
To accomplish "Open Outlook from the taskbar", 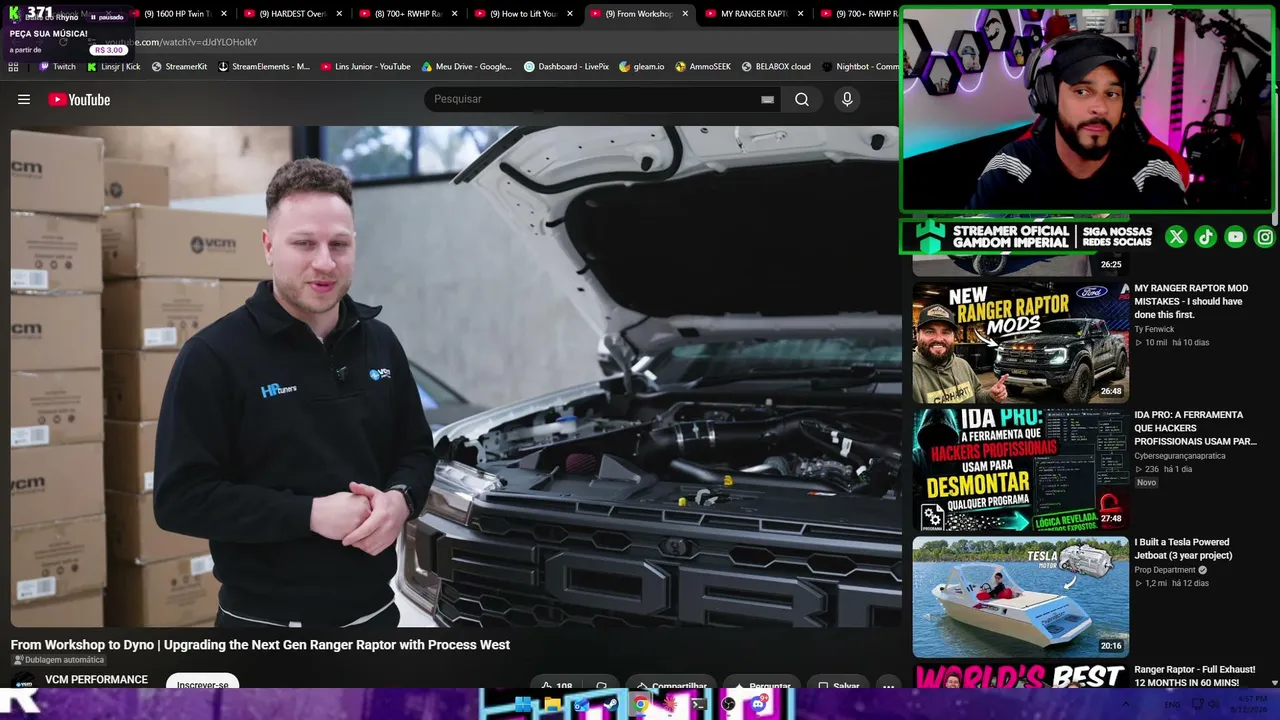I will coord(581,704).
